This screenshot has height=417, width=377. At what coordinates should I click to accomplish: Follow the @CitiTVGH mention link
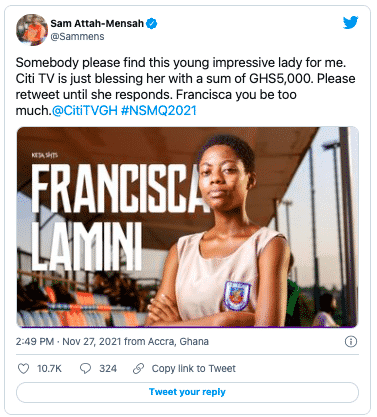click(85, 110)
